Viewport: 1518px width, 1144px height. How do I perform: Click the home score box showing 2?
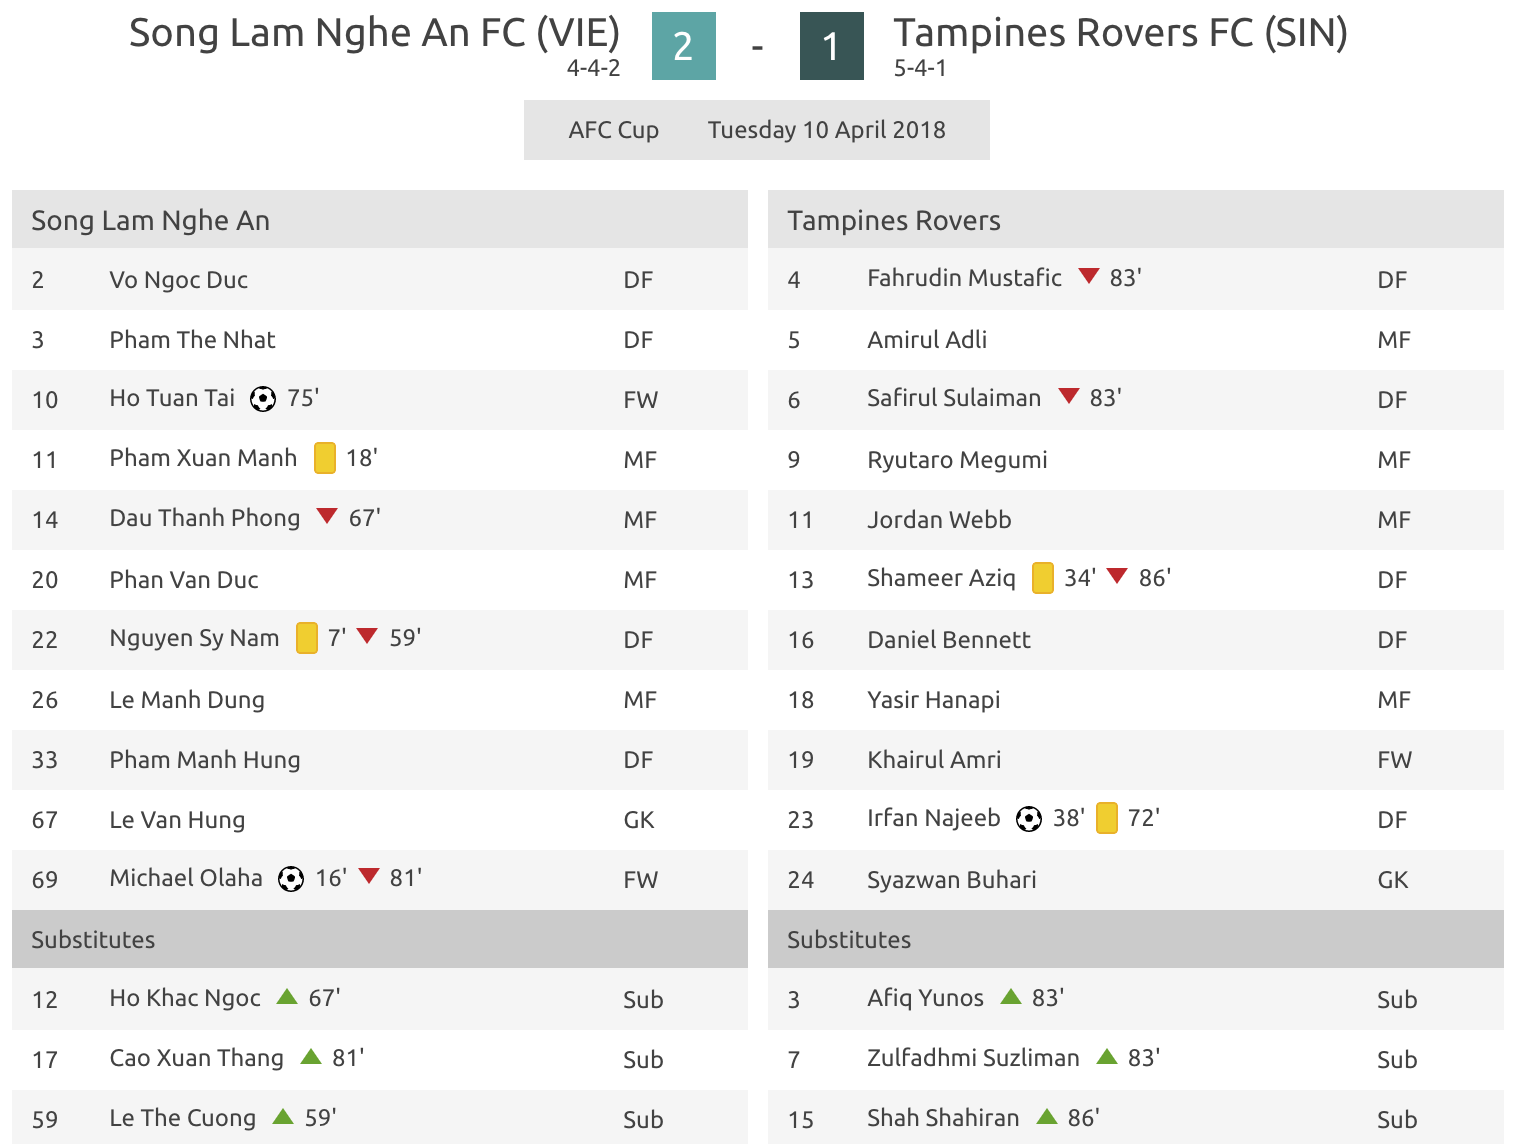pos(684,46)
